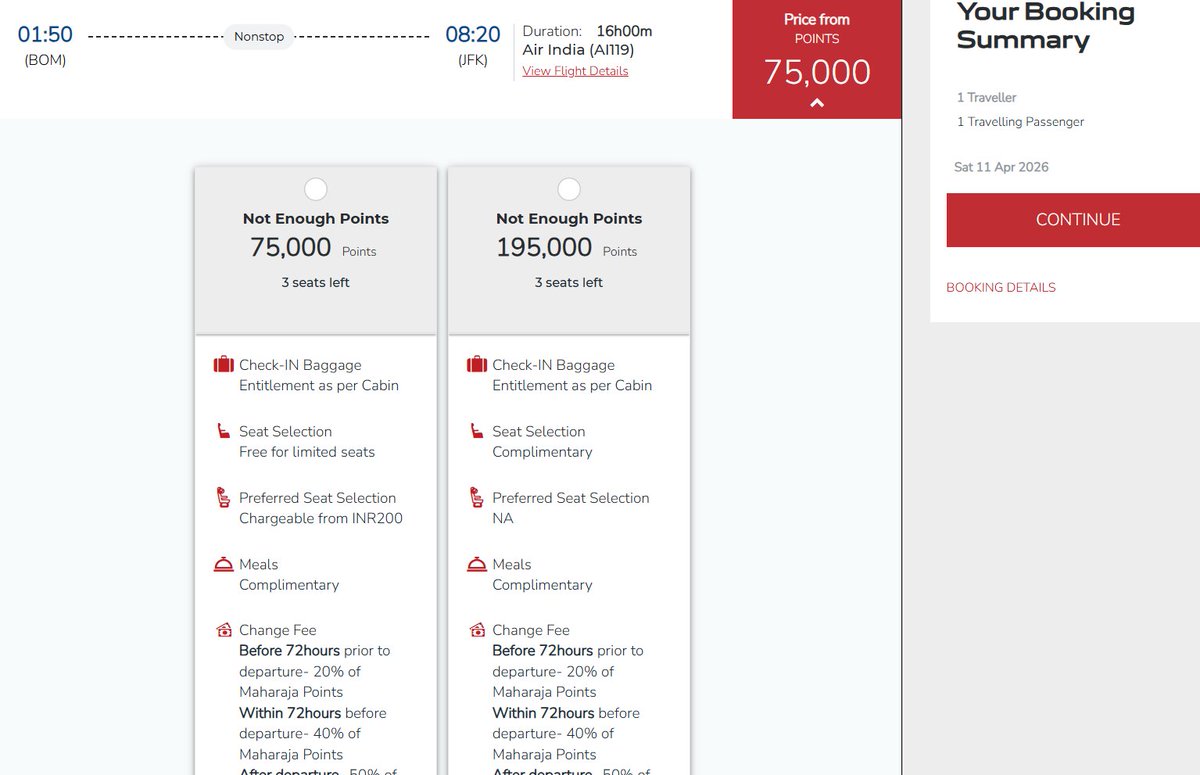This screenshot has height=775, width=1200.
Task: Click '3 seats left' in 195,000 card
Action: pyautogui.click(x=568, y=283)
